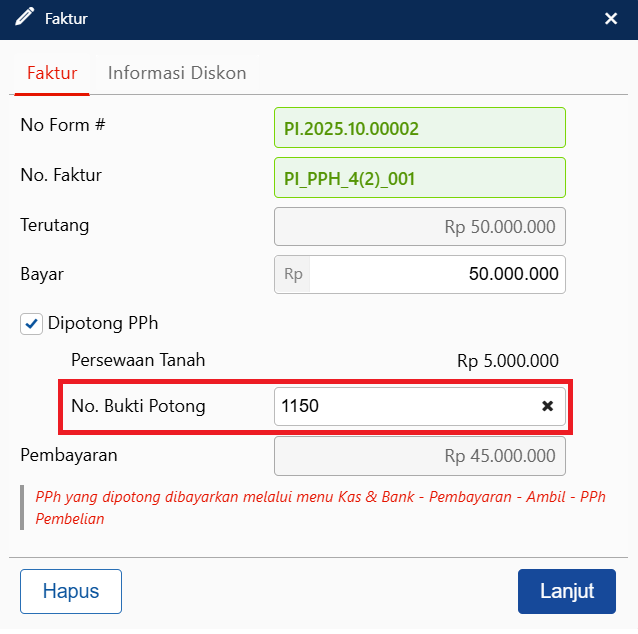Click the pencil edit icon in title bar
The image size is (638, 634).
point(25,18)
